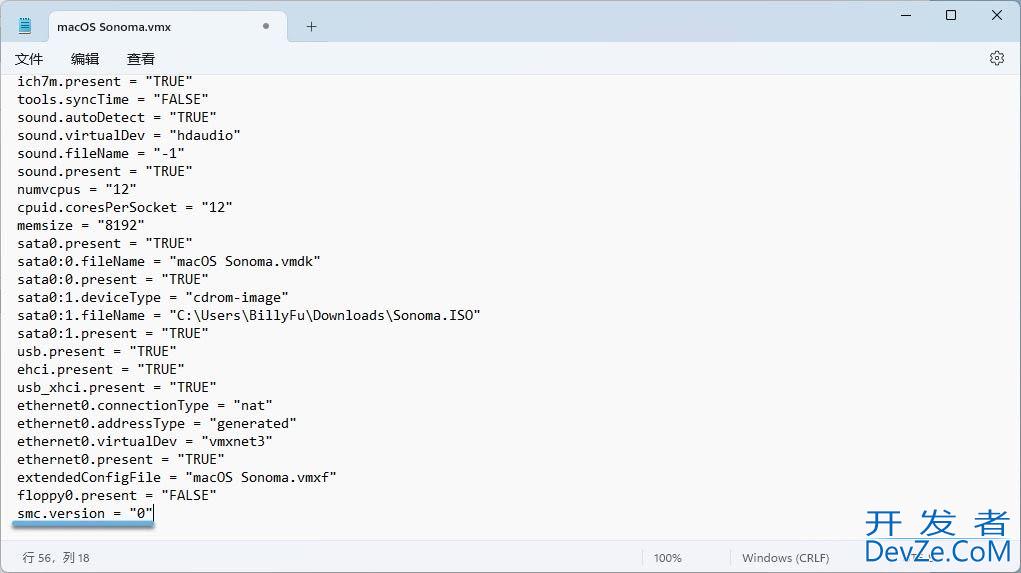The height and width of the screenshot is (573, 1021).
Task: Open Notepad settings gear icon
Action: 997,58
